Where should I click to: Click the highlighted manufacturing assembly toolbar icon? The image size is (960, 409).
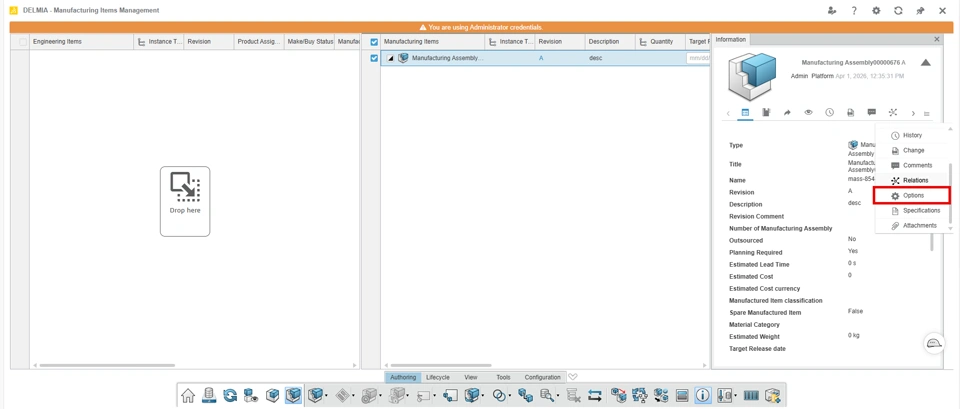(x=293, y=396)
